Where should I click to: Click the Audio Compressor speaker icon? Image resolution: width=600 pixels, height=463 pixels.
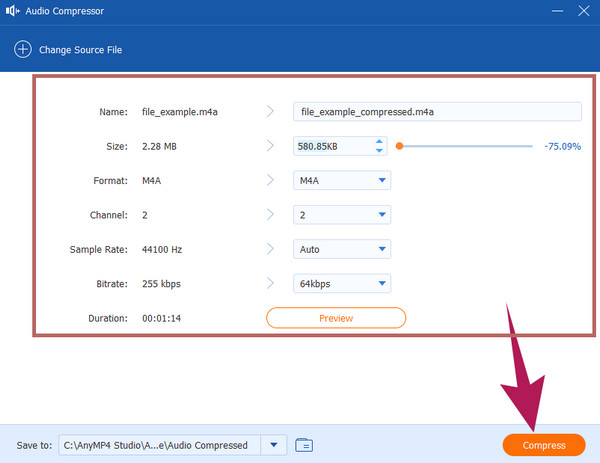(13, 11)
